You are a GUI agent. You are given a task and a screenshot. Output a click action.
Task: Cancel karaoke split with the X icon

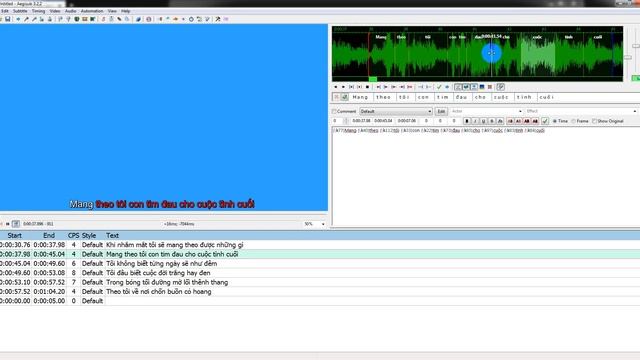pyautogui.click(x=336, y=97)
